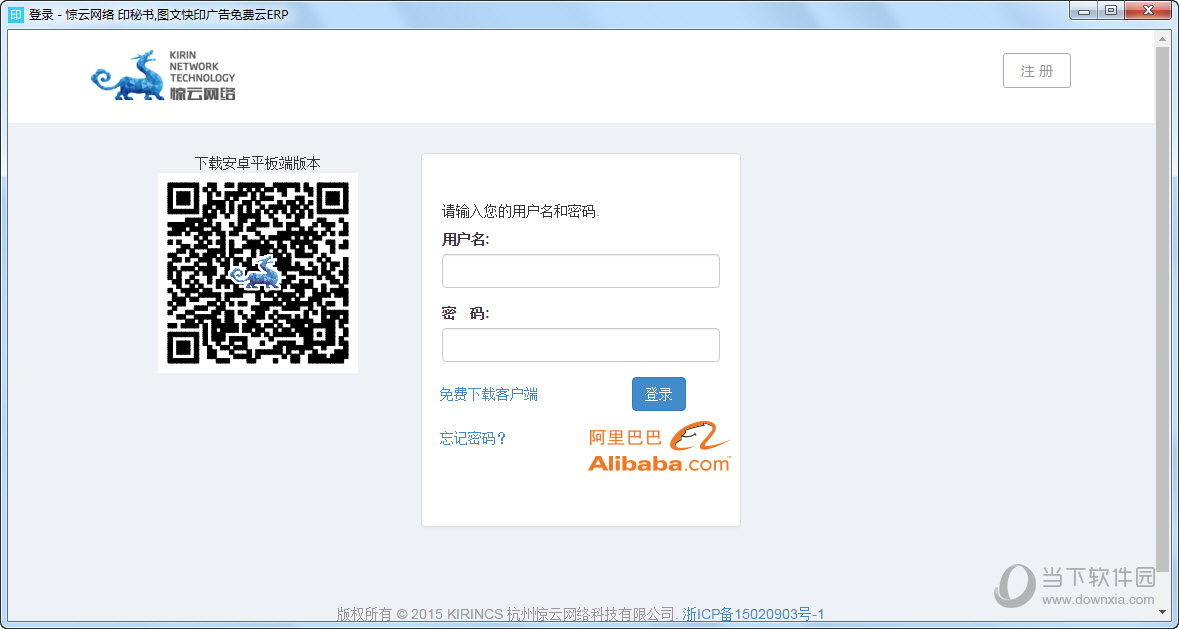Click the 用户名: label

click(465, 240)
